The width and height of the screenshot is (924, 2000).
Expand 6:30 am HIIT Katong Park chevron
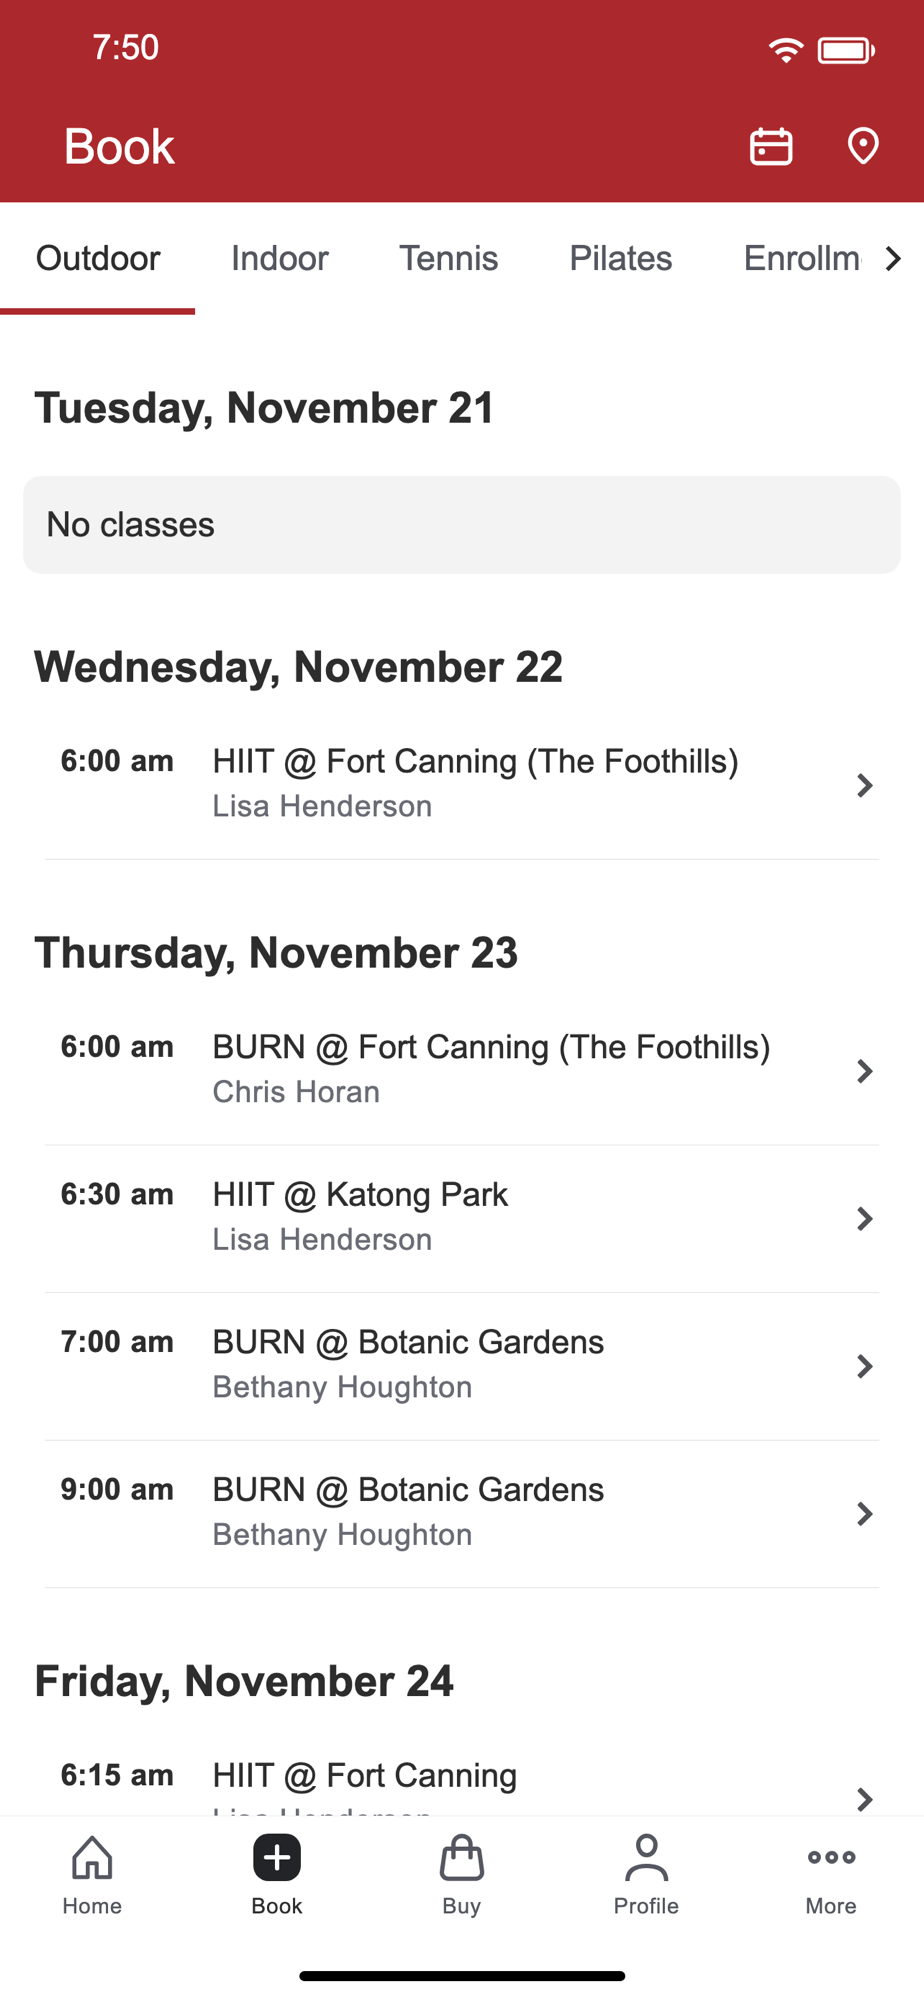click(x=865, y=1218)
